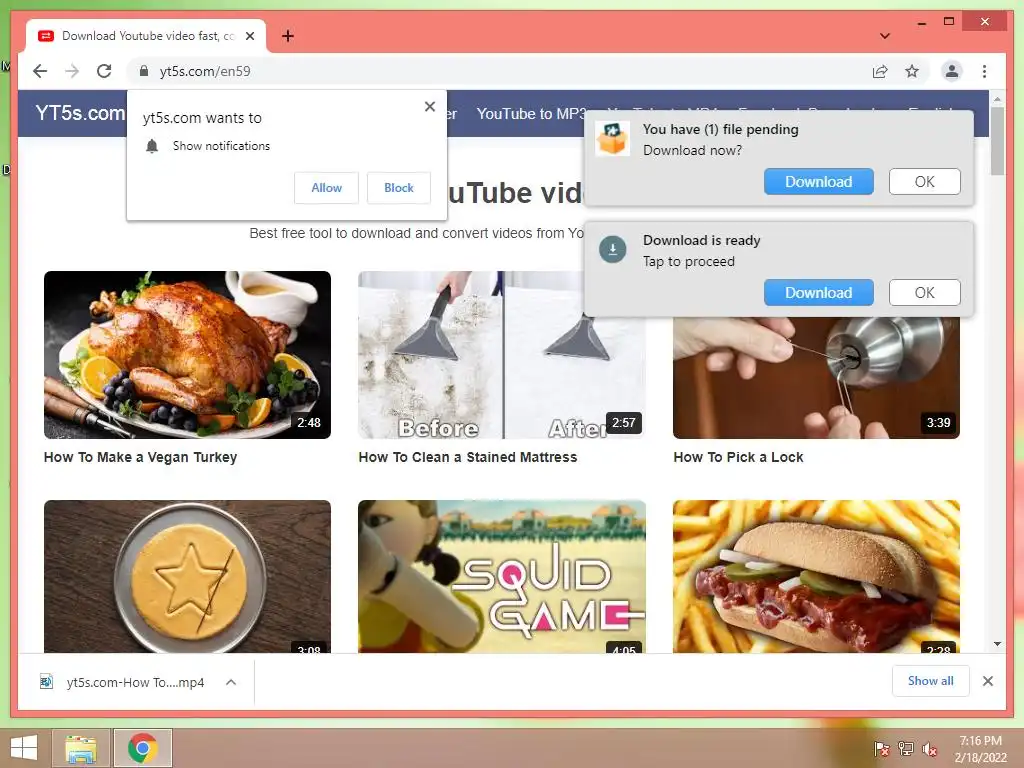Open the Vegan Turkey video thumbnail
Screen dimensions: 1024x768
(187, 355)
